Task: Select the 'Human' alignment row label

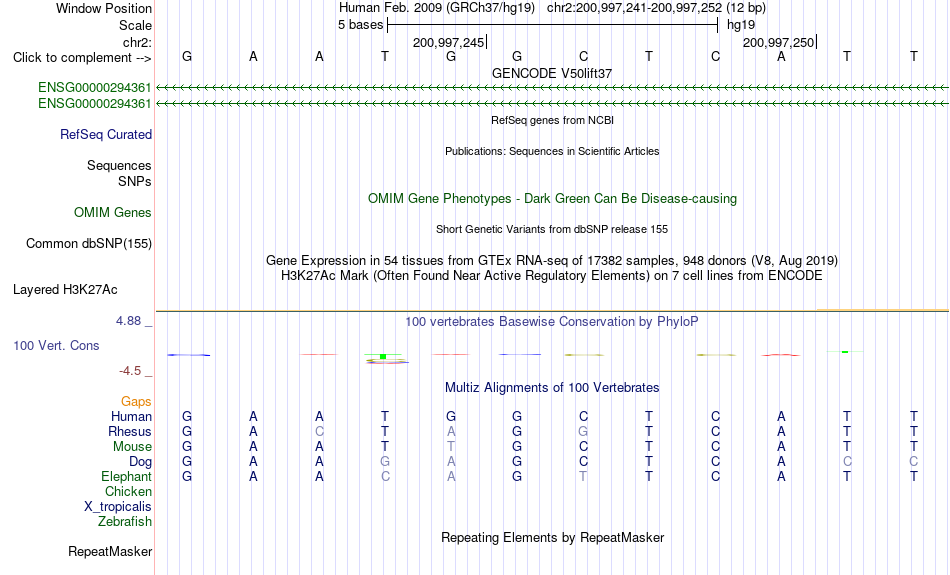Action: (131, 417)
